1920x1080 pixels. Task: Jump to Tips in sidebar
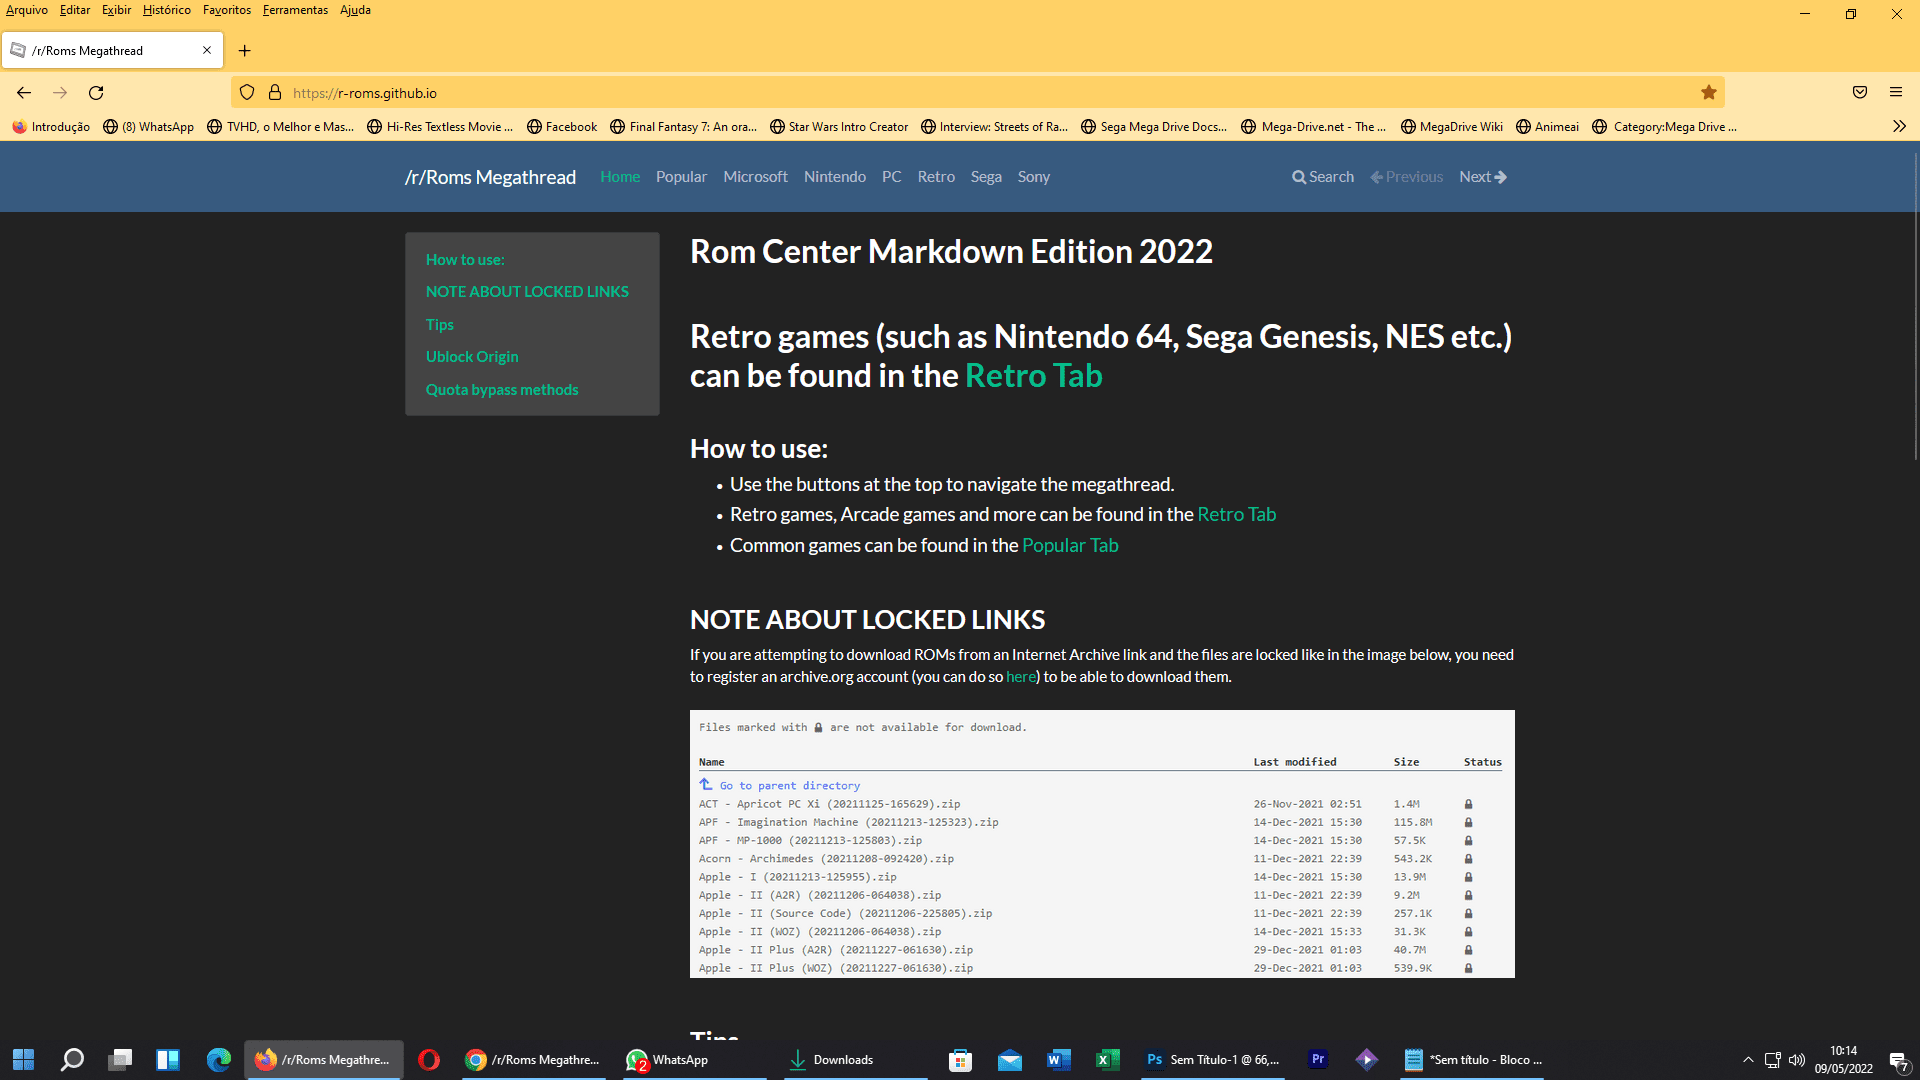coord(440,324)
